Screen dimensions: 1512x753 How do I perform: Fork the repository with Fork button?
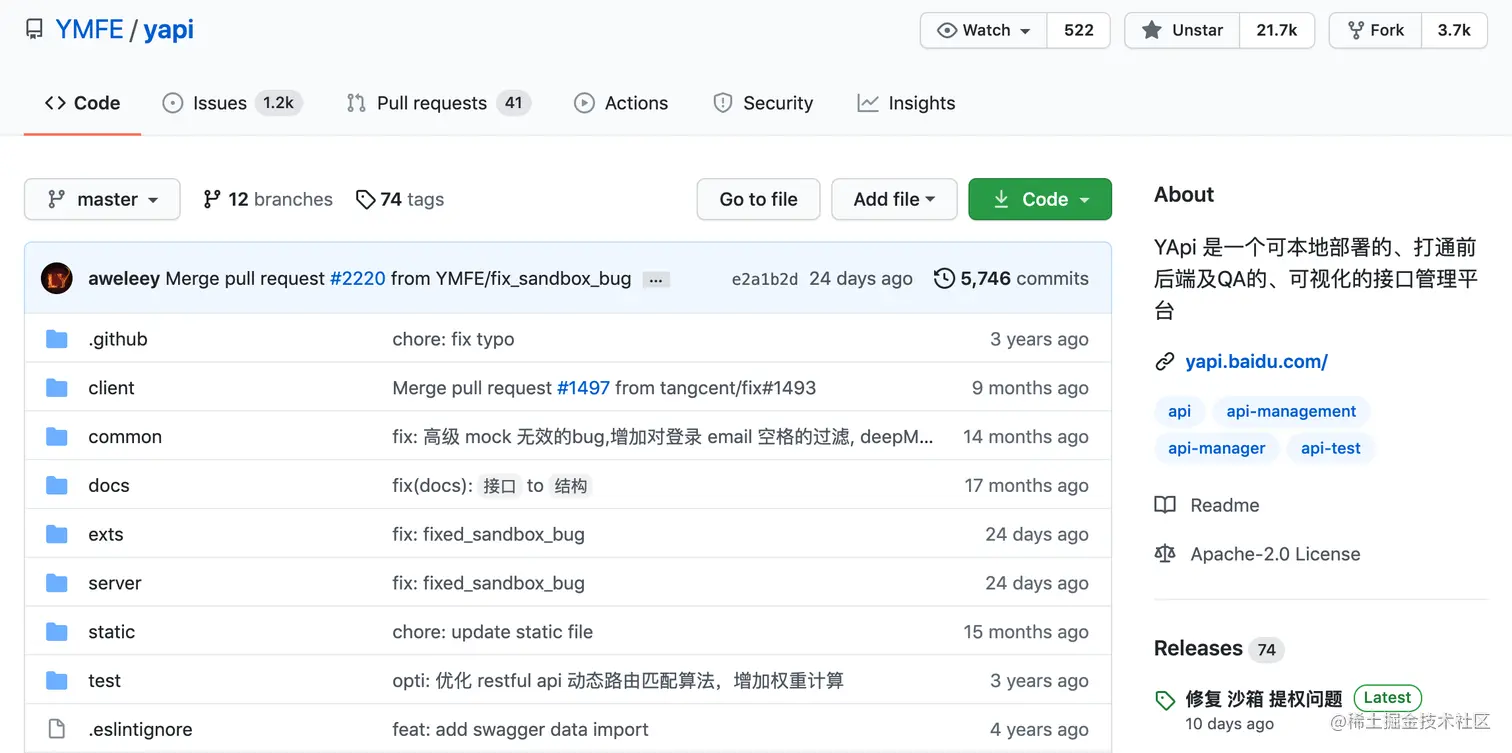(x=1376, y=30)
